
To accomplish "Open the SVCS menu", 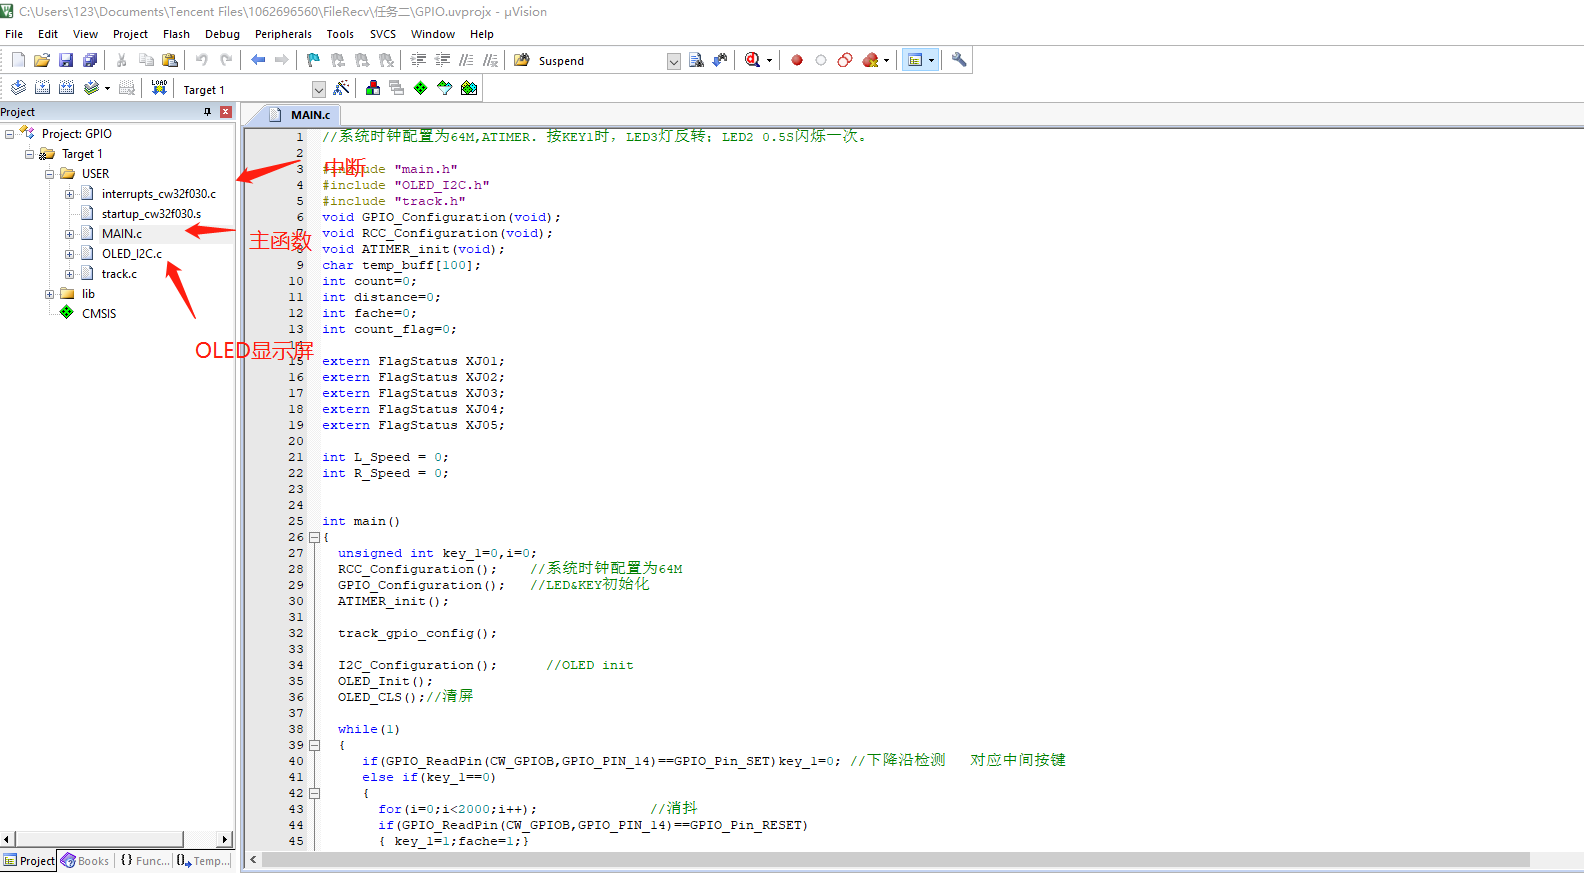I will pos(383,34).
